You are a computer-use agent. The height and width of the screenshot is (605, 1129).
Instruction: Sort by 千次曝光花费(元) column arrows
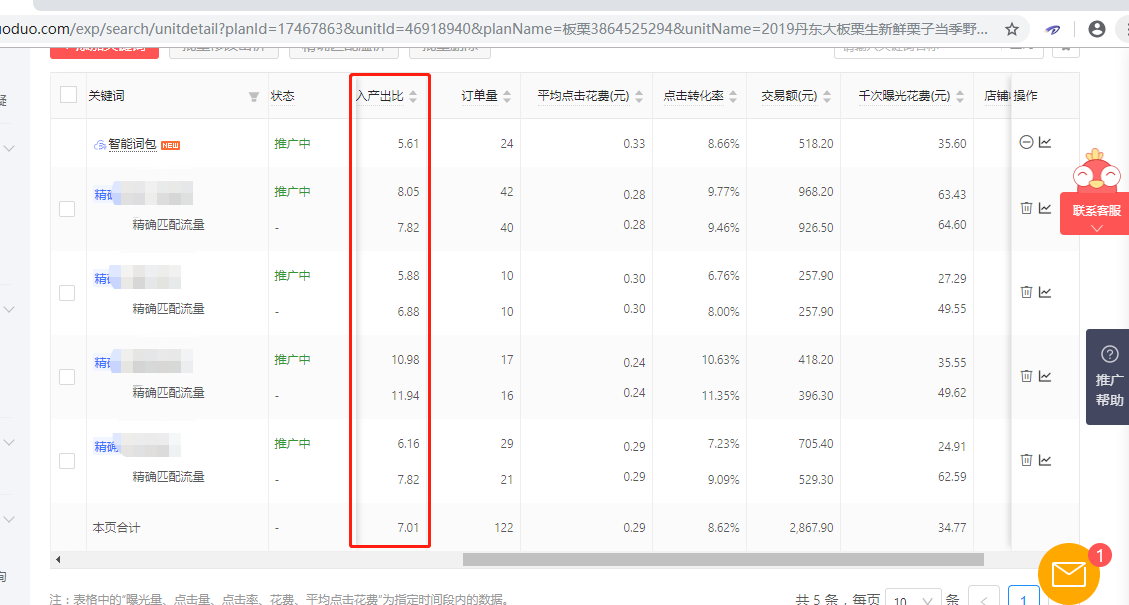(960, 97)
